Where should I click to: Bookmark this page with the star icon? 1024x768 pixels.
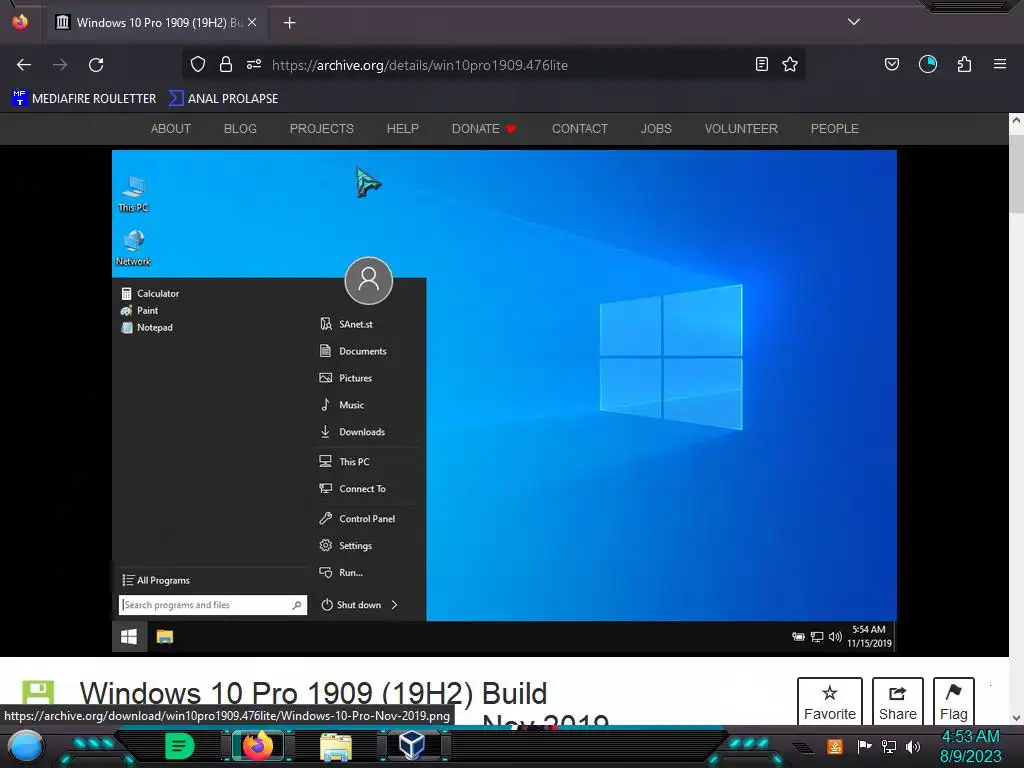click(x=790, y=64)
